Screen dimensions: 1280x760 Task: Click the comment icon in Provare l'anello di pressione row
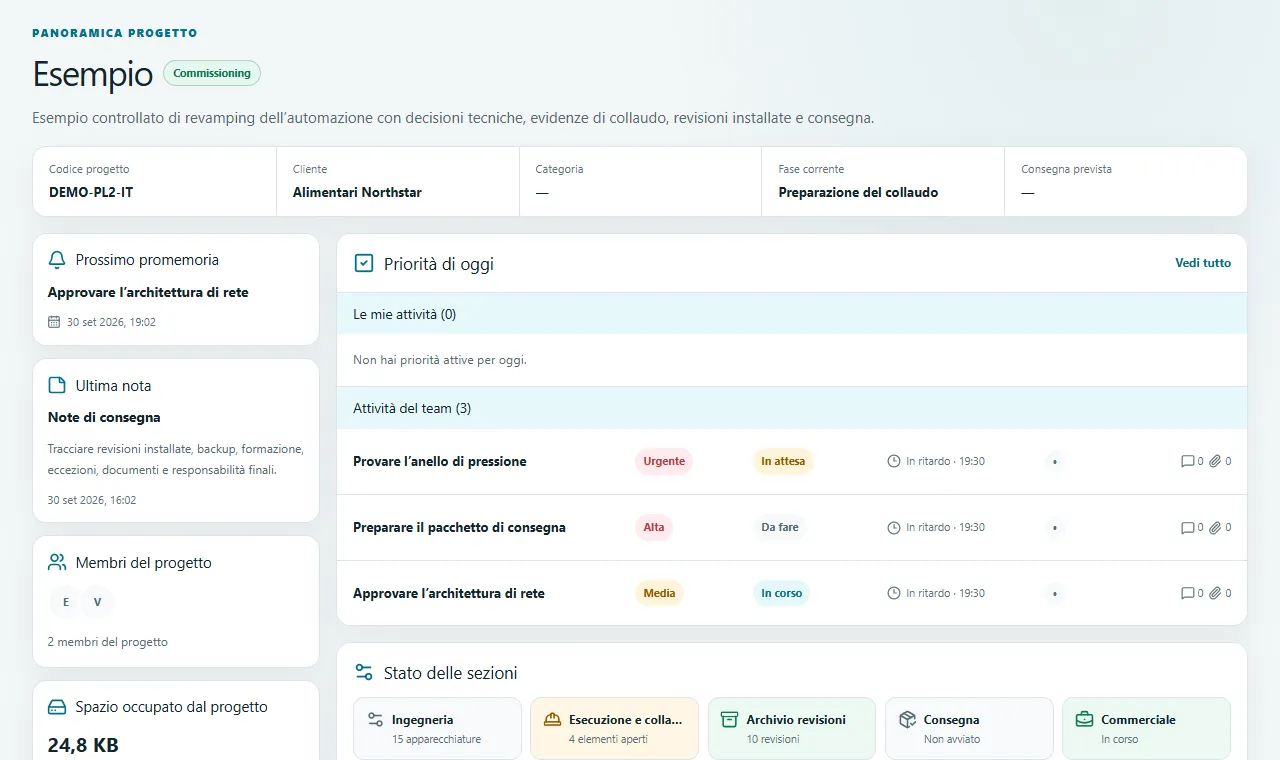(x=1187, y=461)
